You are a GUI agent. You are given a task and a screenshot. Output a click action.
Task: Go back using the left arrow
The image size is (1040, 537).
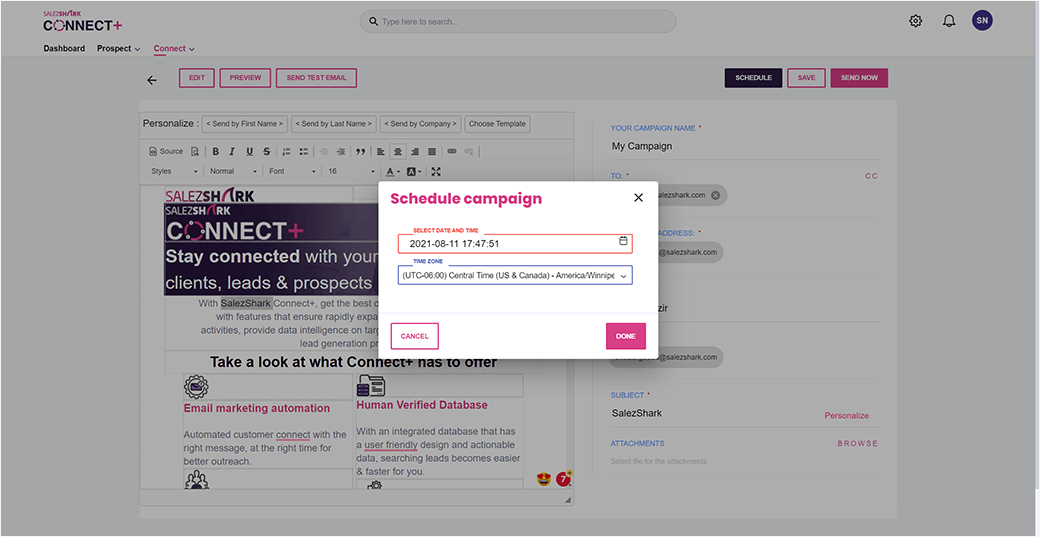tap(152, 80)
